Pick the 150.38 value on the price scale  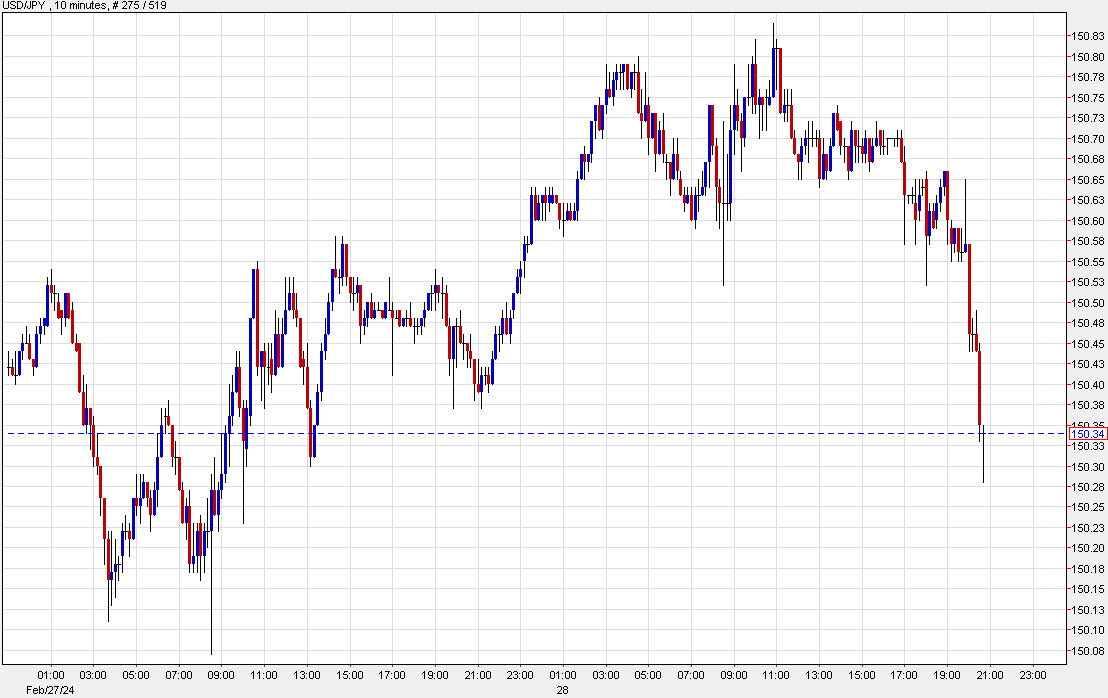tap(1088, 405)
